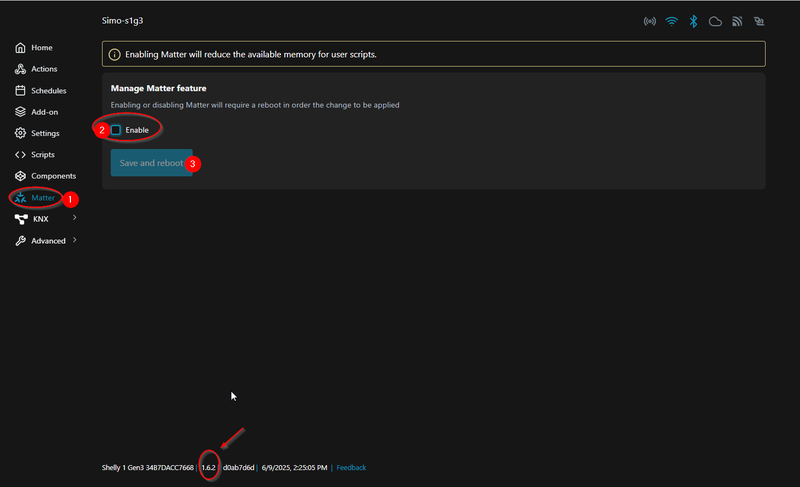Expand the KNX submenu chevron
This screenshot has height=487, width=800.
(75, 218)
